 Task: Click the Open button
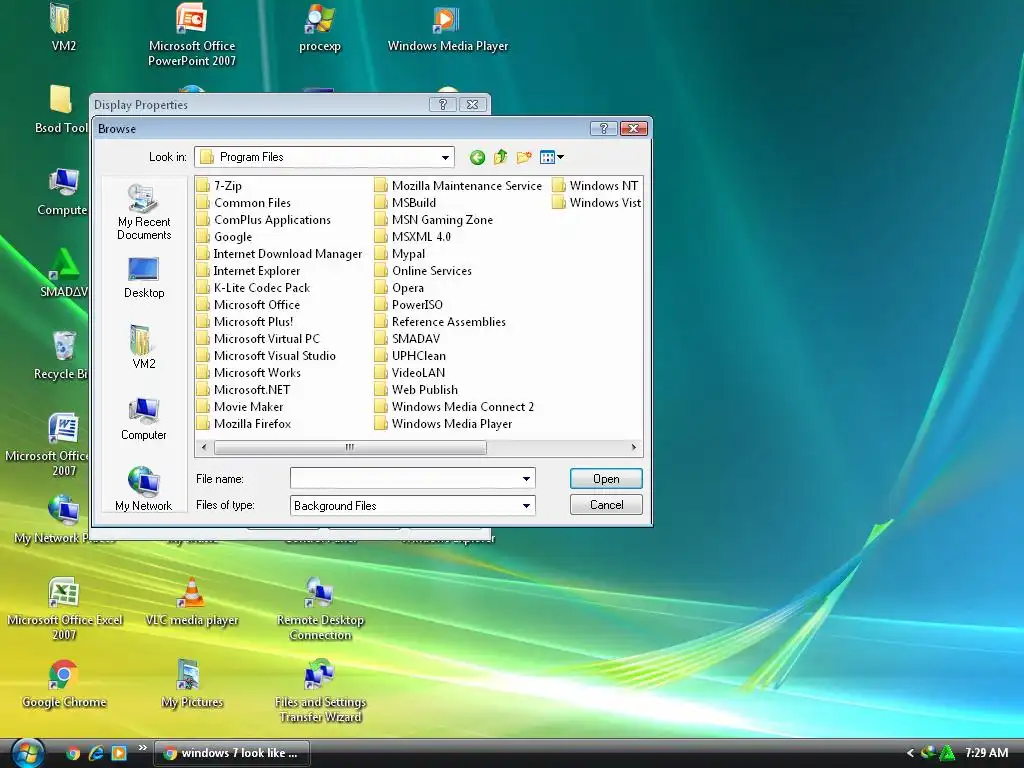coord(606,479)
